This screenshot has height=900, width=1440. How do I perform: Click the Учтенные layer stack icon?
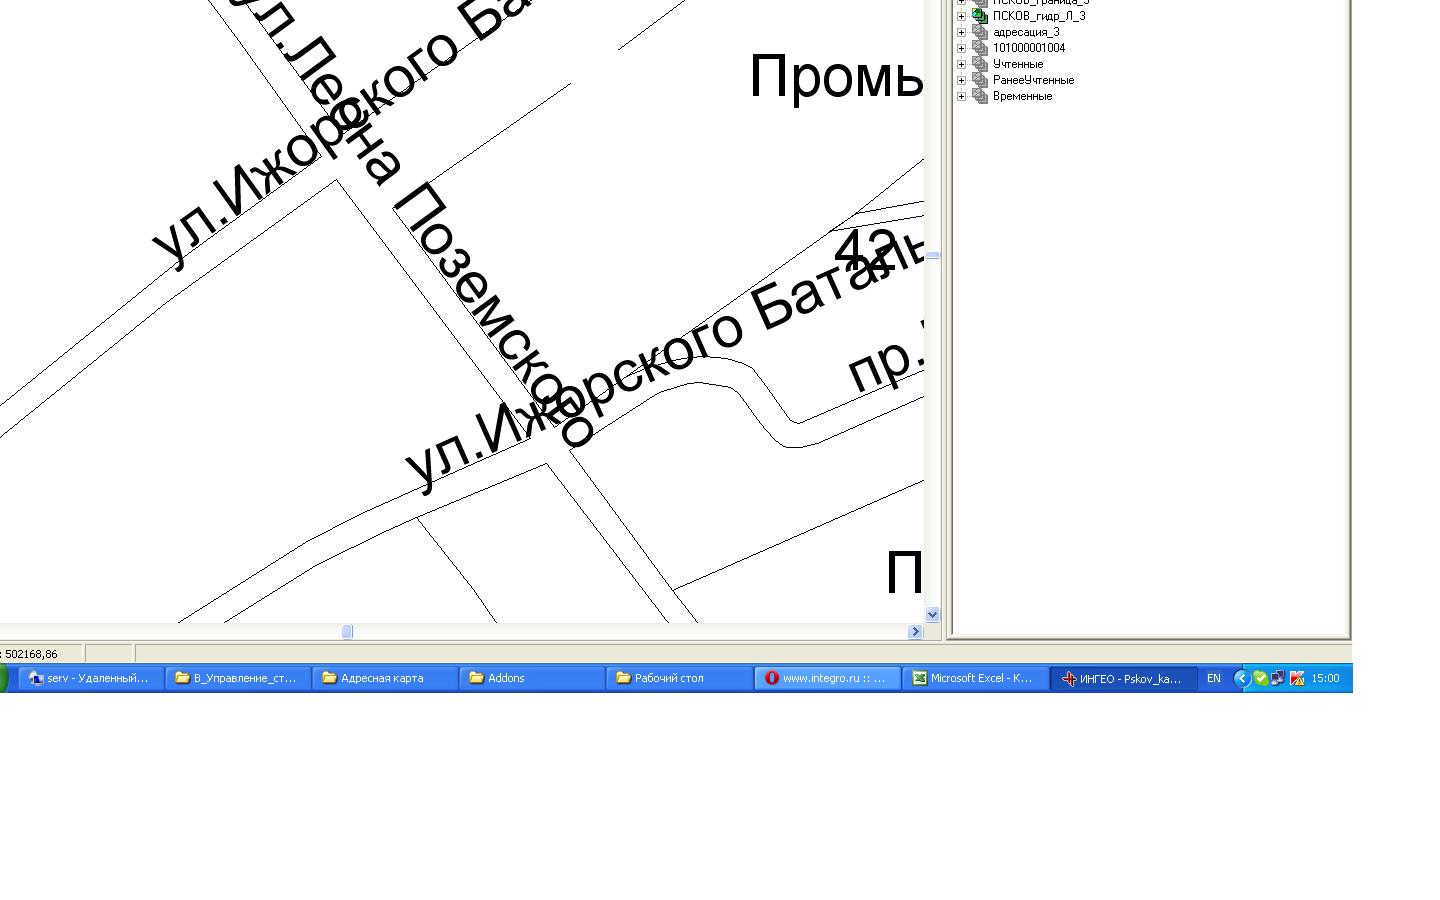(x=980, y=64)
